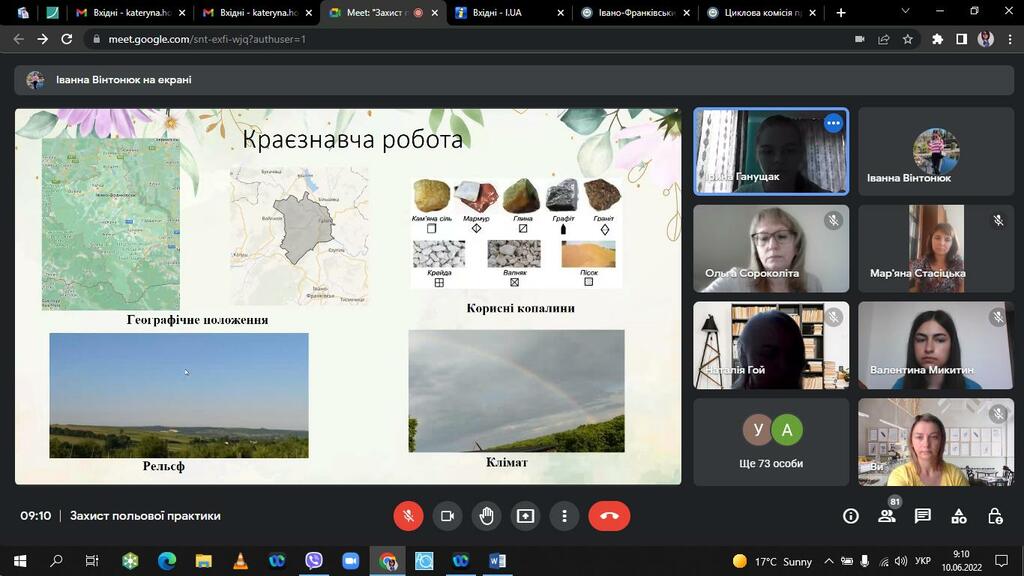Show the participants list
The height and width of the screenshot is (576, 1024).
tap(887, 517)
